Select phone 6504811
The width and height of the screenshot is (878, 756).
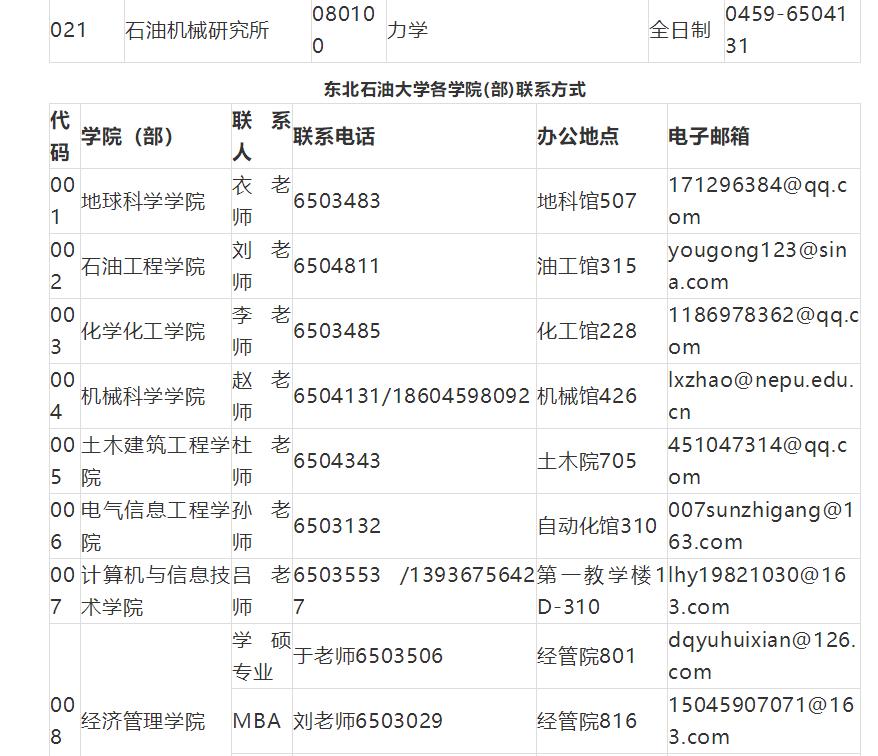(337, 266)
